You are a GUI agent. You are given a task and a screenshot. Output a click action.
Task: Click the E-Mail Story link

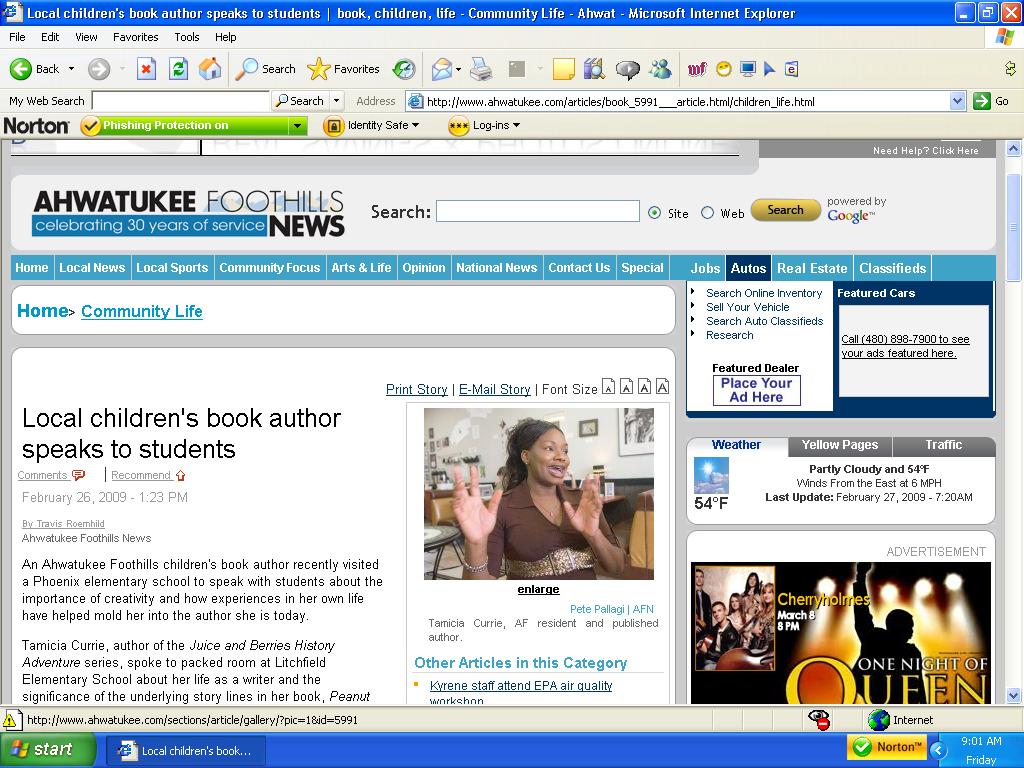pyautogui.click(x=494, y=389)
